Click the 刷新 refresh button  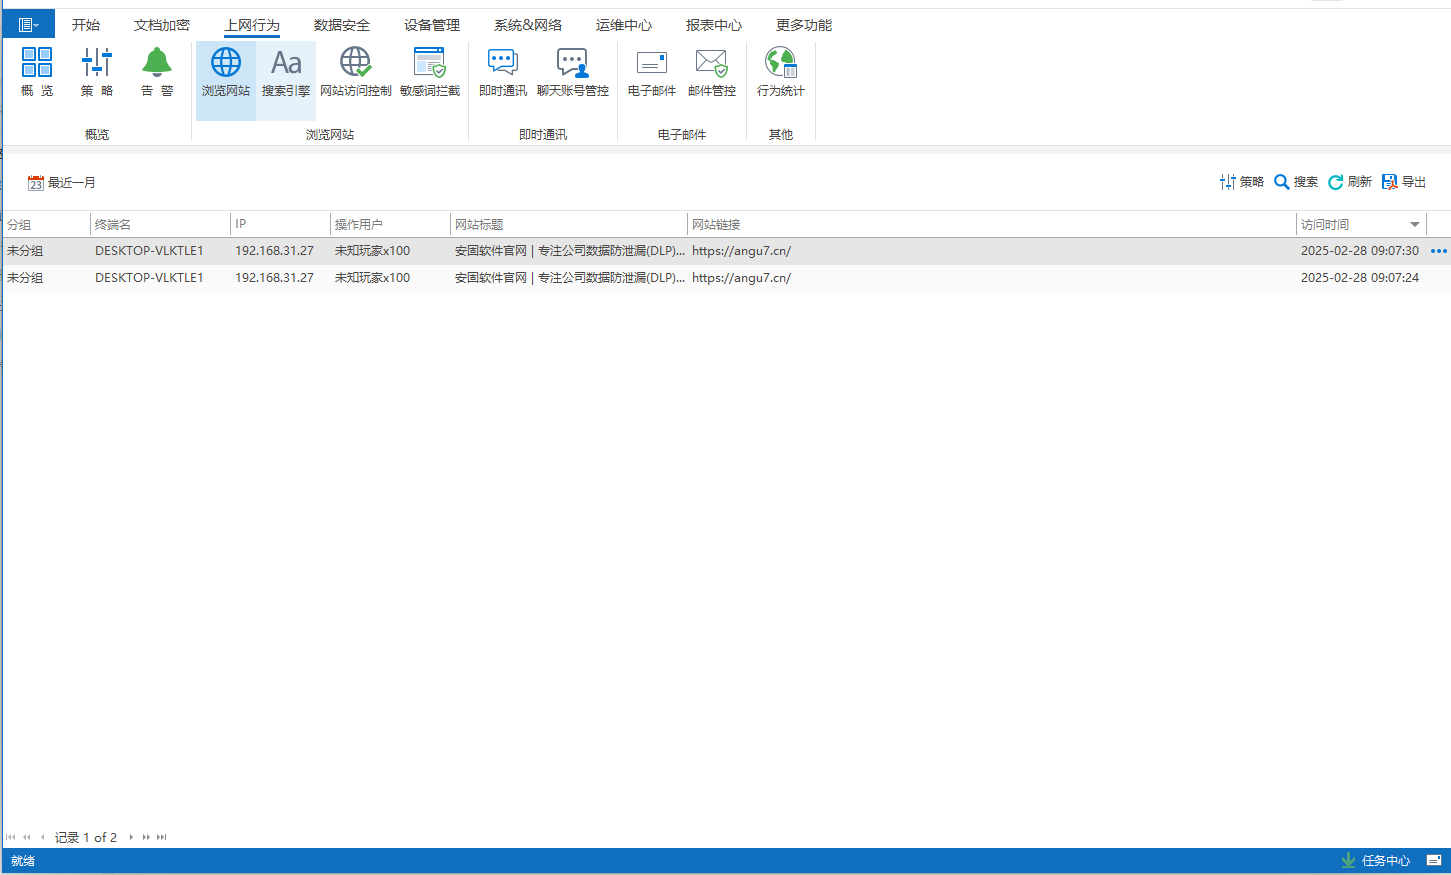tap(1350, 182)
